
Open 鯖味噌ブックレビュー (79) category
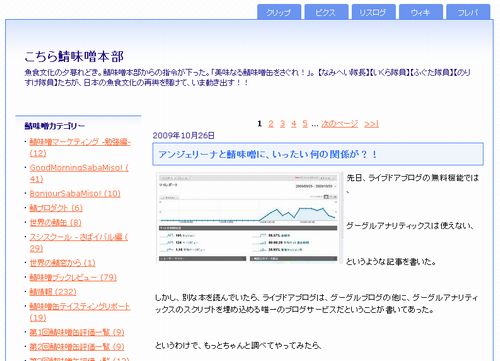73,277
